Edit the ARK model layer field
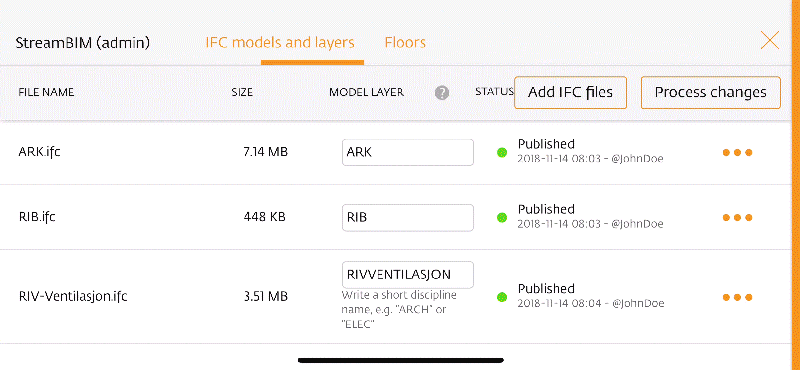Image resolution: width=800 pixels, height=370 pixels. pyautogui.click(x=408, y=152)
